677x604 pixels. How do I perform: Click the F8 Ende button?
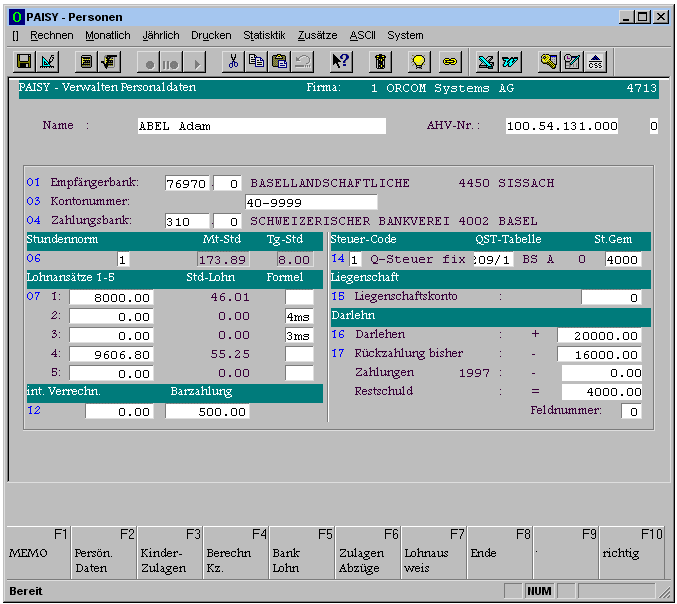coord(500,552)
